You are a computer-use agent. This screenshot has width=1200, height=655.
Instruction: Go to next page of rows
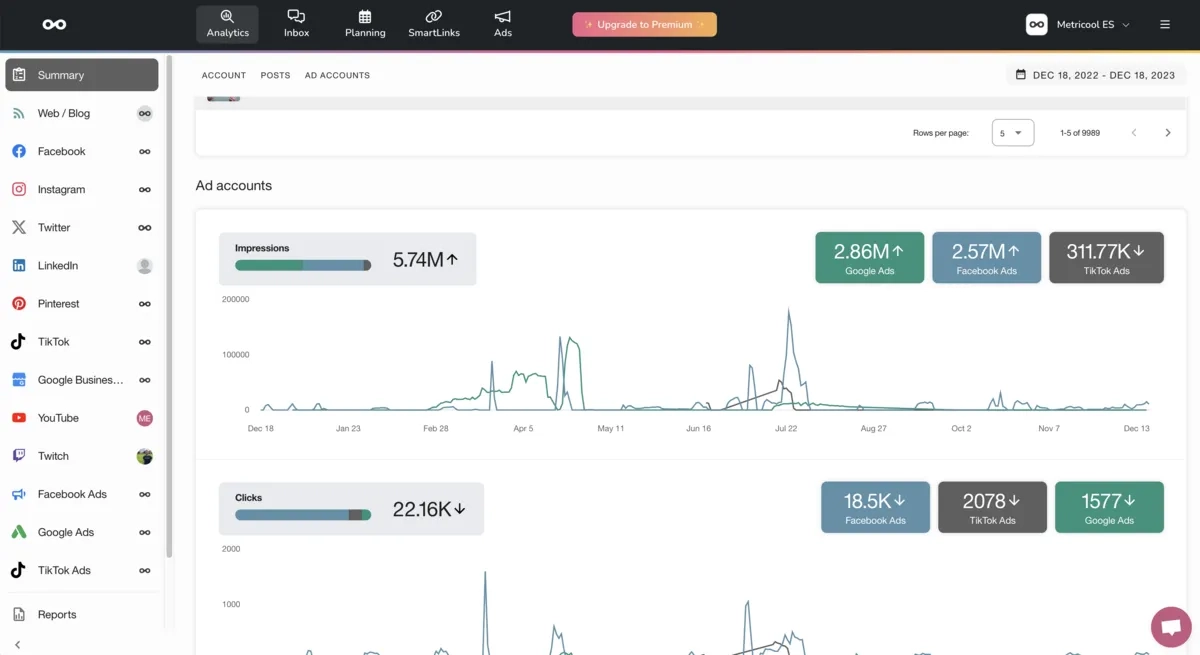[1167, 133]
